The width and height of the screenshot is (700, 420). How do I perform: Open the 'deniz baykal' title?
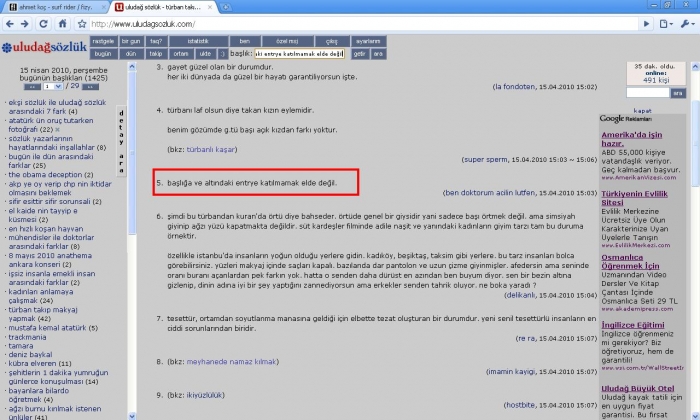(x=30, y=354)
